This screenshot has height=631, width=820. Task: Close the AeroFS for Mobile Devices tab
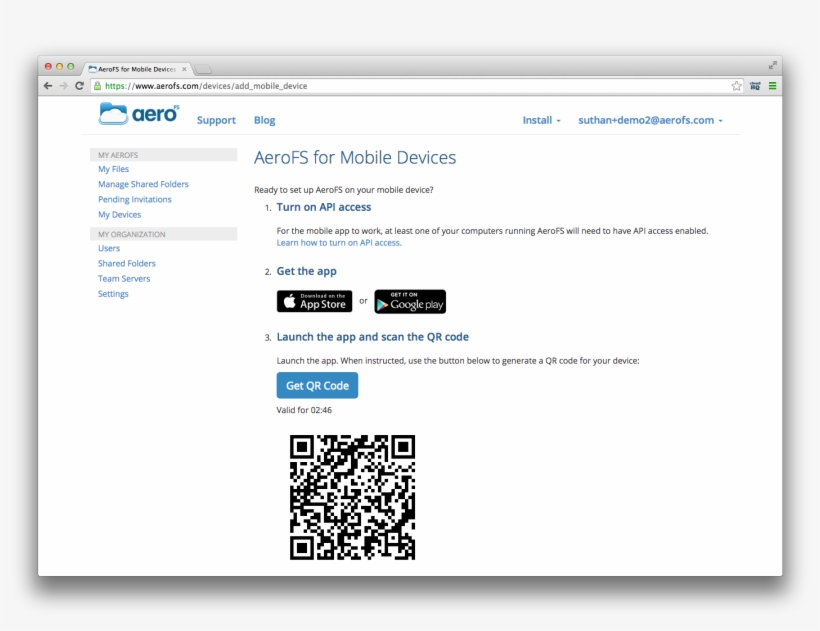[184, 69]
